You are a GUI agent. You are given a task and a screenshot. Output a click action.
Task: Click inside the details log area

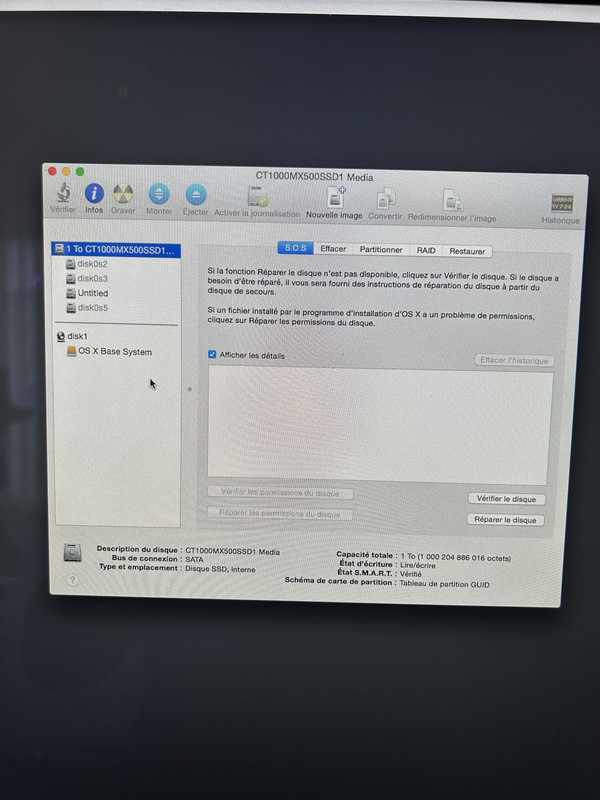click(380, 426)
